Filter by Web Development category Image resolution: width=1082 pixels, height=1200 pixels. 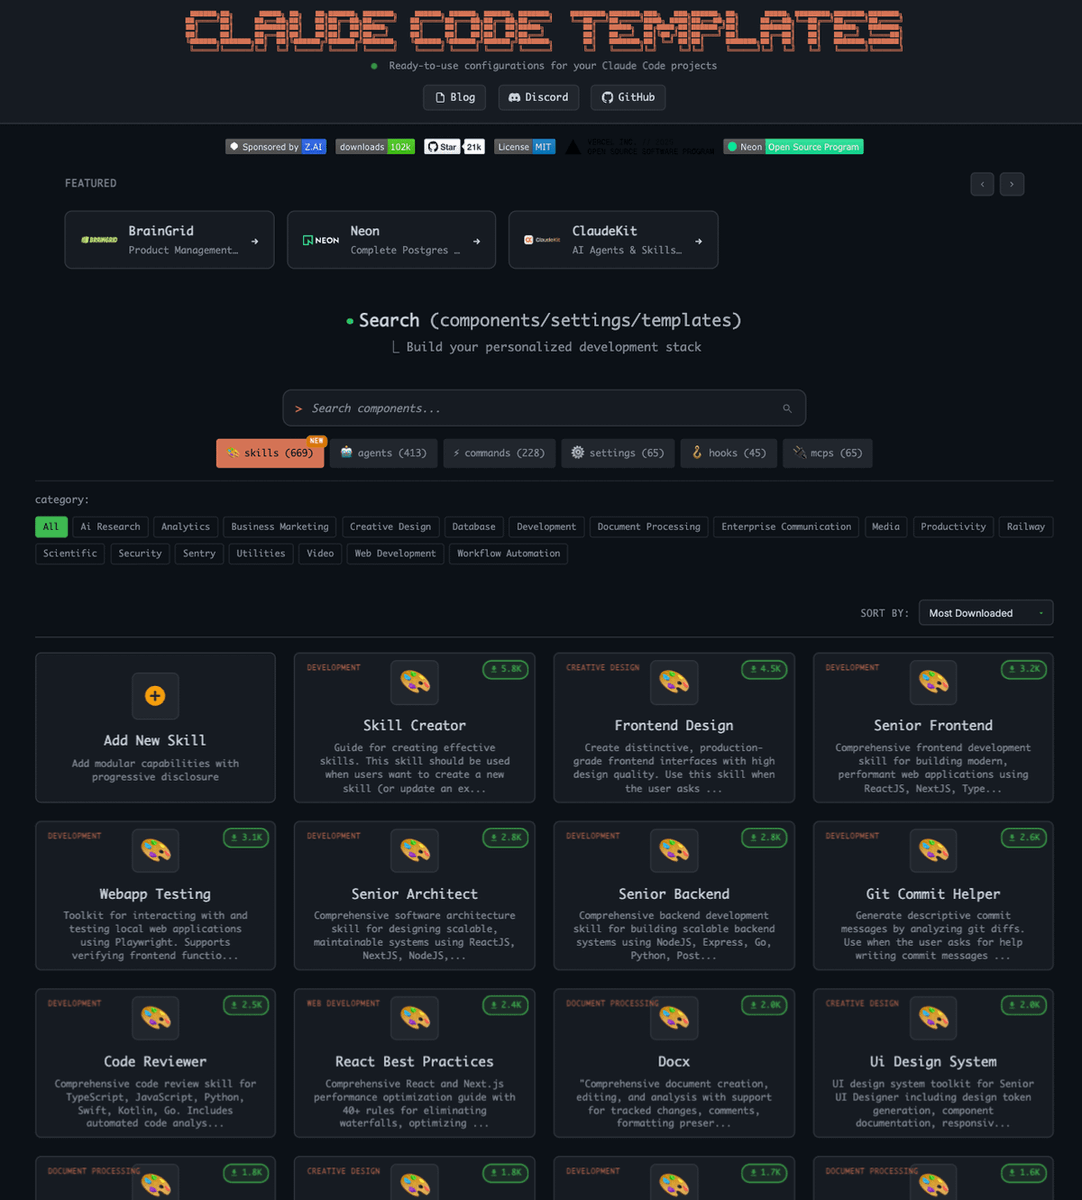pyautogui.click(x=395, y=553)
